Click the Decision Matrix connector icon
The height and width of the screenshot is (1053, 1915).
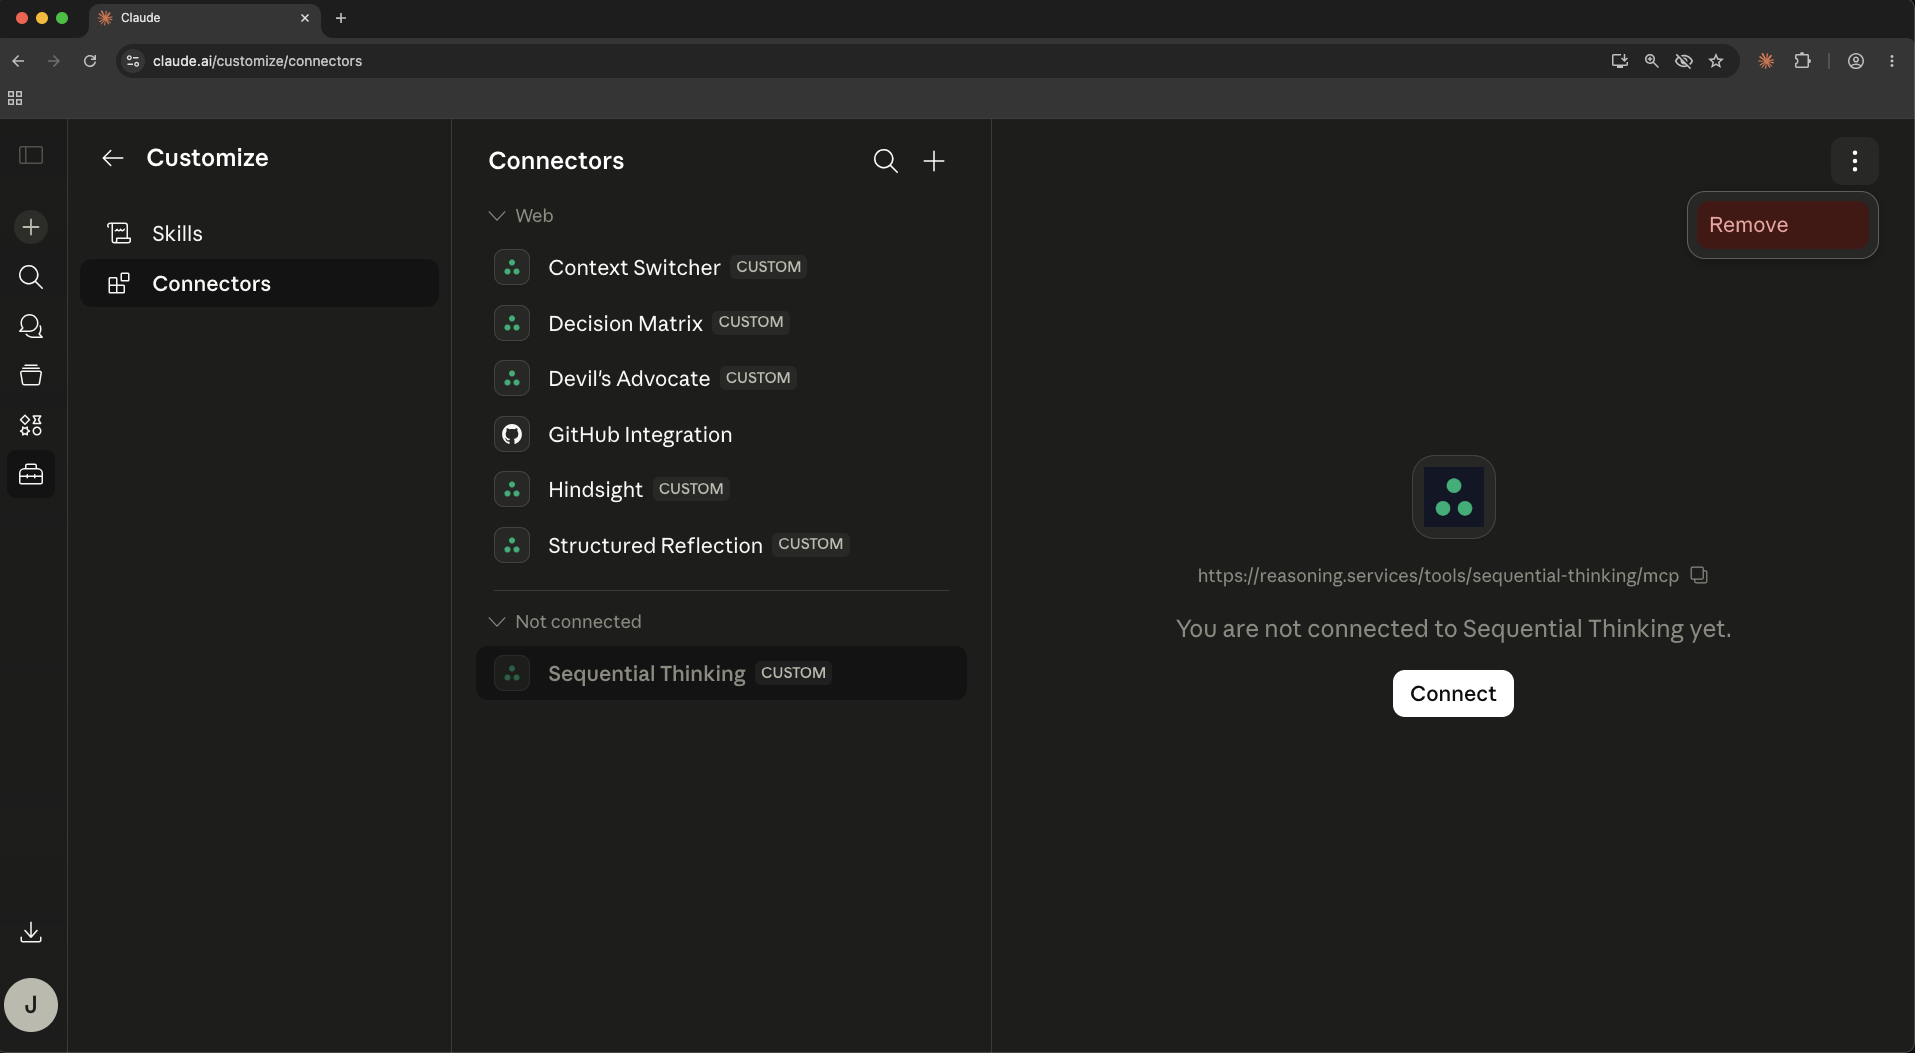(512, 323)
